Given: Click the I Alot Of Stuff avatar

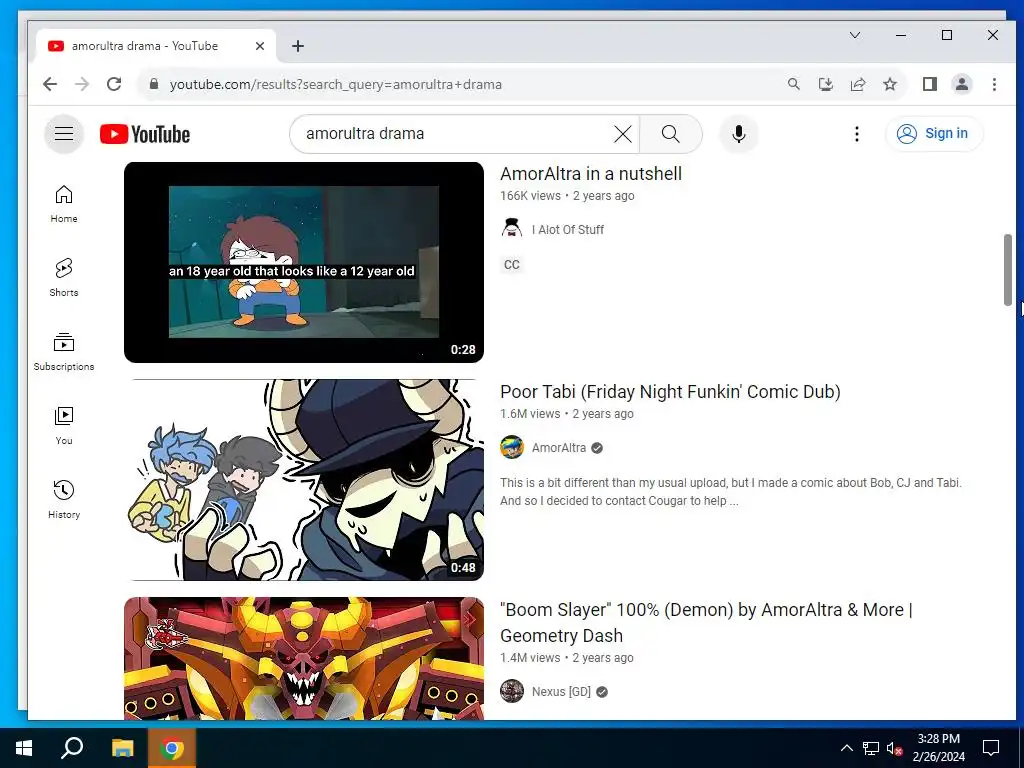Looking at the screenshot, I should point(512,229).
